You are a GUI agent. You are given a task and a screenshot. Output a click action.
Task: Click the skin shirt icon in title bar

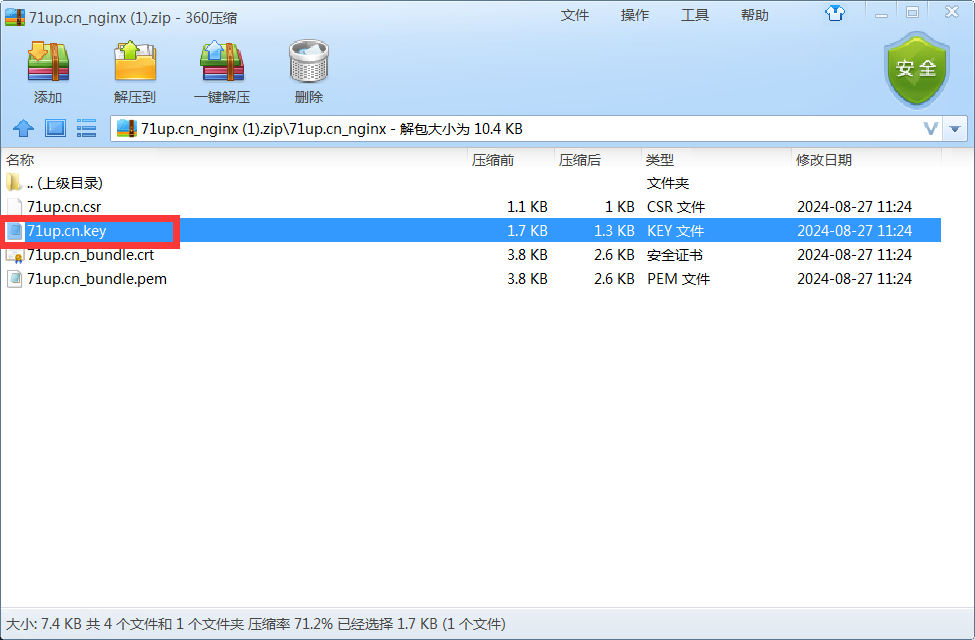coord(834,13)
